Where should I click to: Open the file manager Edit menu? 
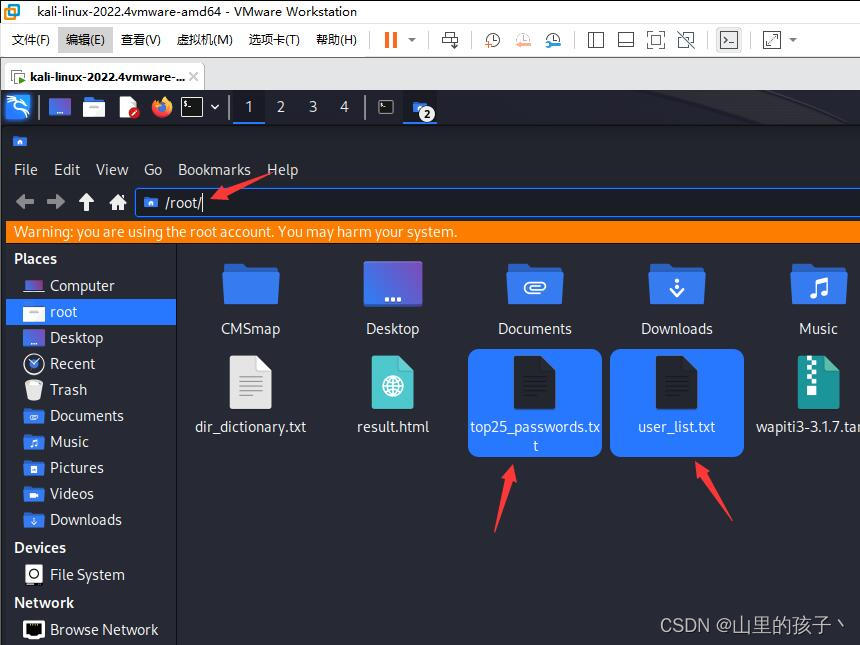click(x=67, y=170)
